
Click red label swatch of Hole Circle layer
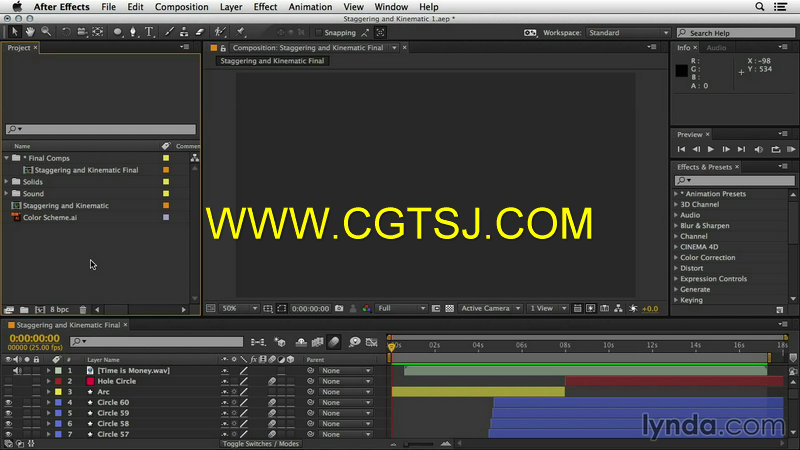coord(58,381)
